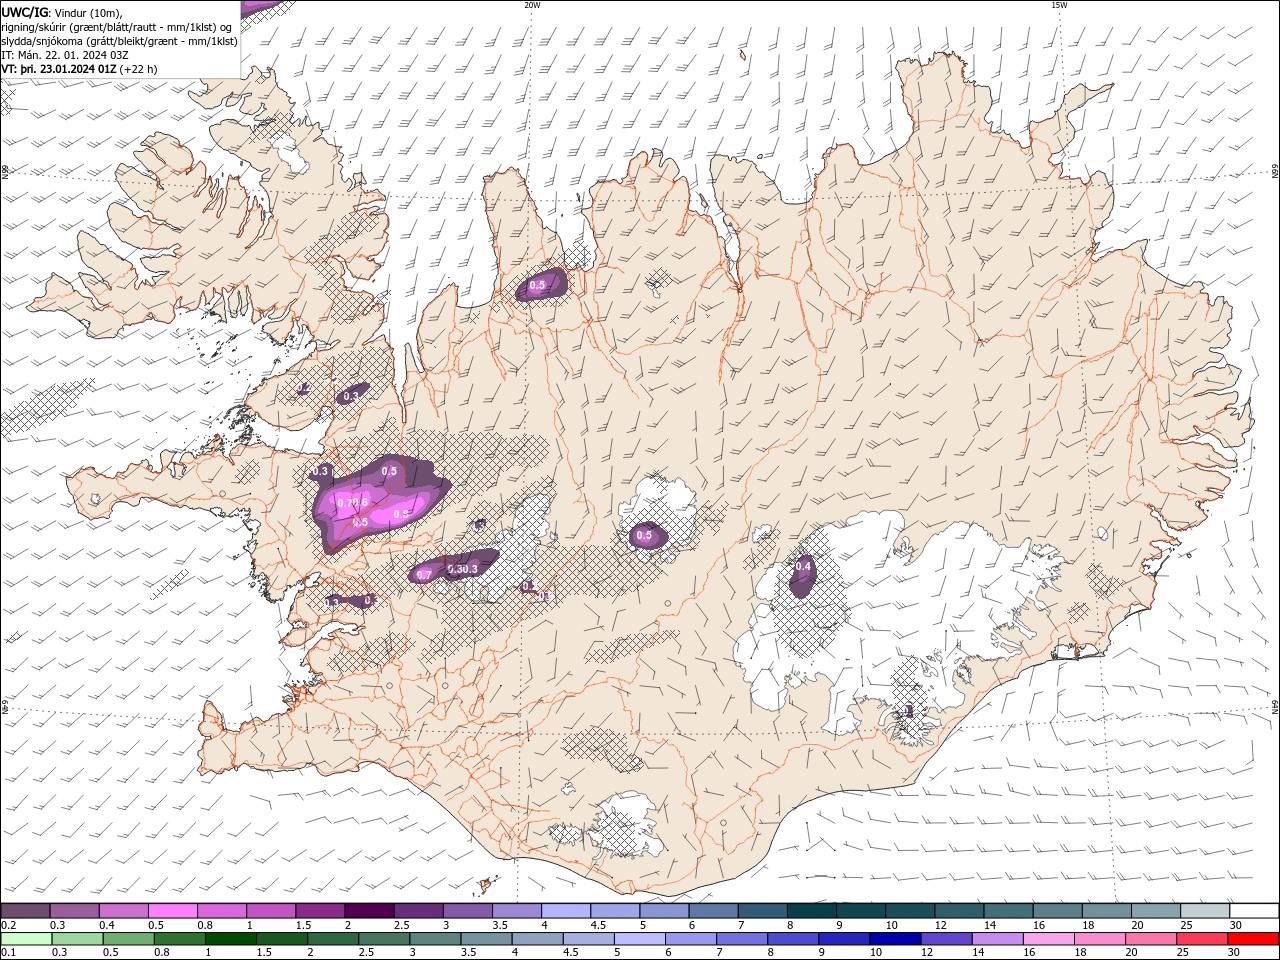Click the dusky mauve 0.2 snow legend swatch
This screenshot has height=960, width=1280.
pos(25,911)
